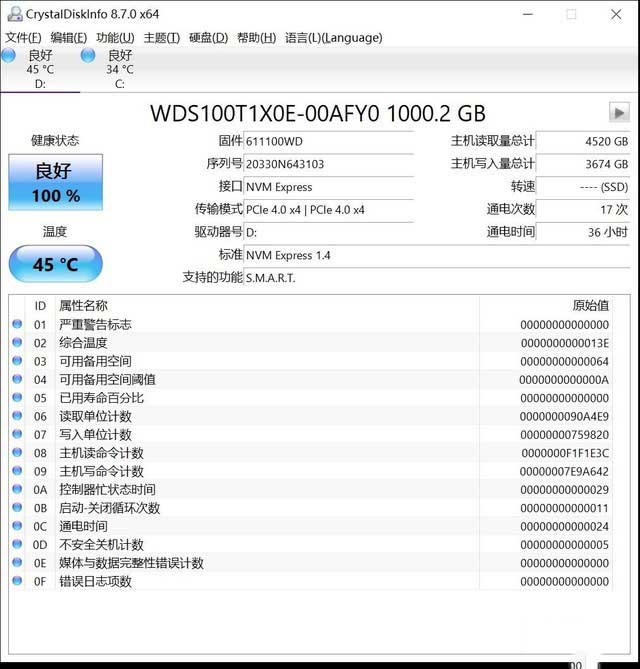Select the 控制器忙状态时间 attribute row
This screenshot has width=640, height=669.
311,489
